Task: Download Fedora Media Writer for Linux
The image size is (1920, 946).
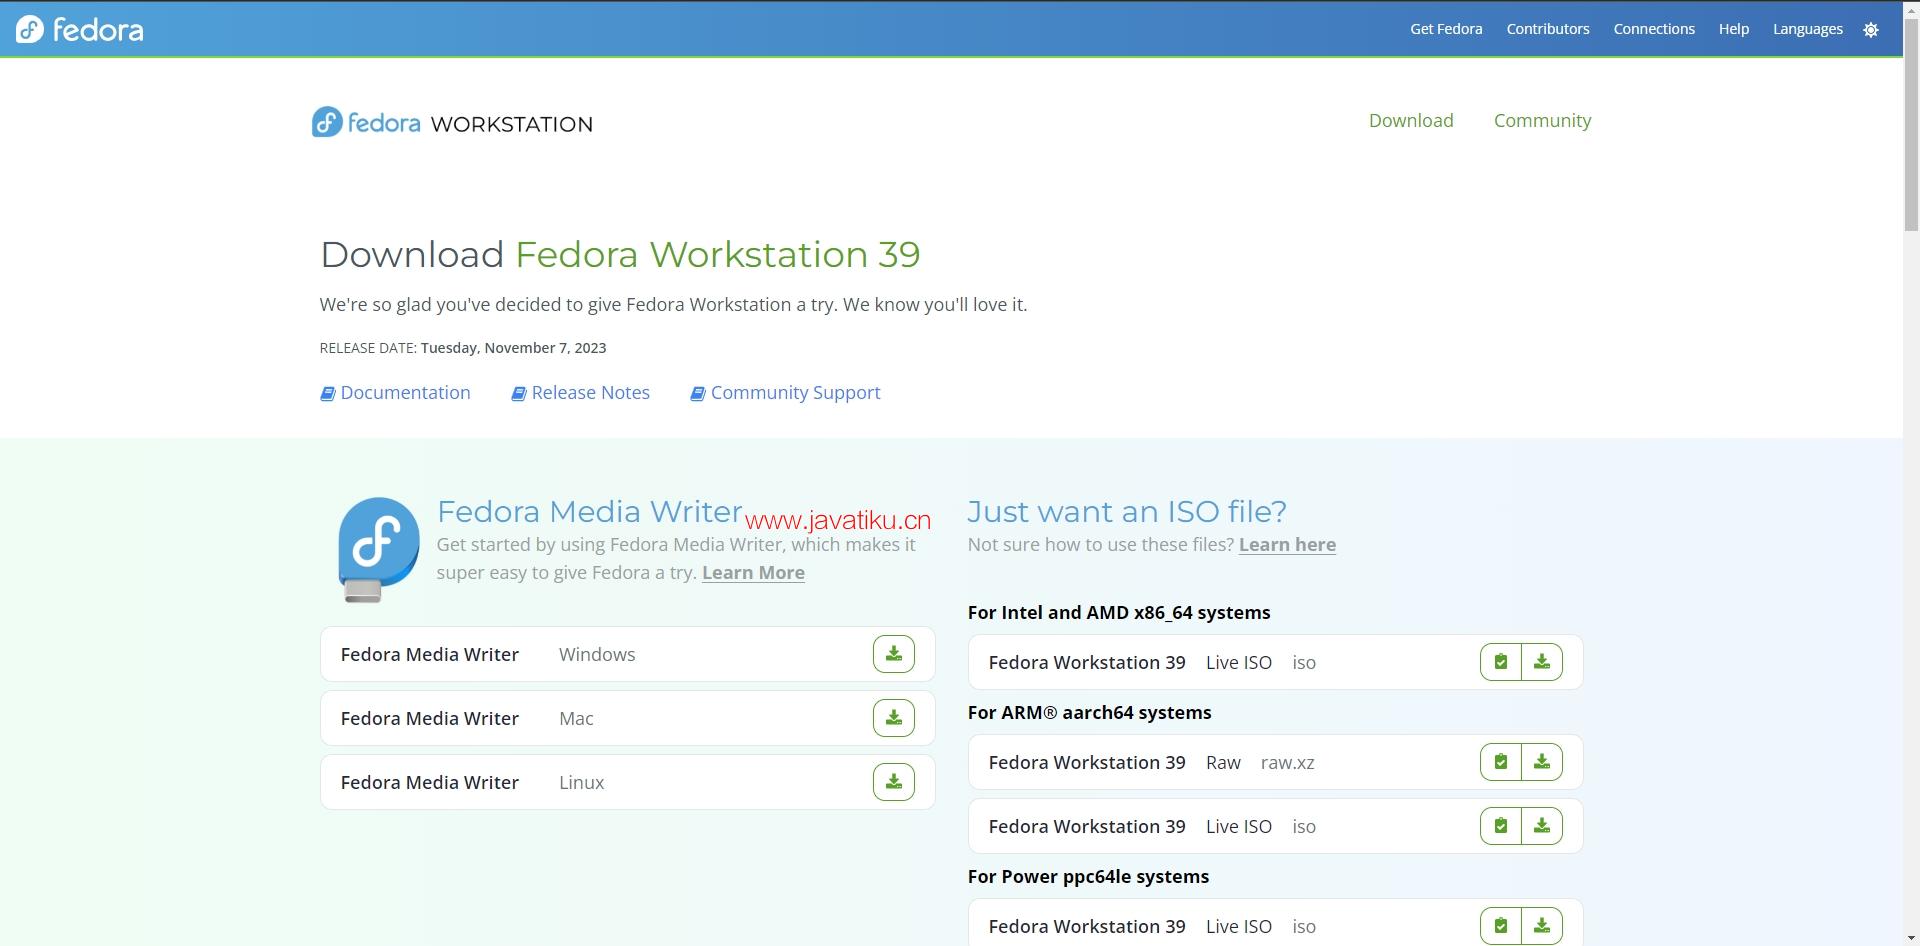Action: (893, 782)
